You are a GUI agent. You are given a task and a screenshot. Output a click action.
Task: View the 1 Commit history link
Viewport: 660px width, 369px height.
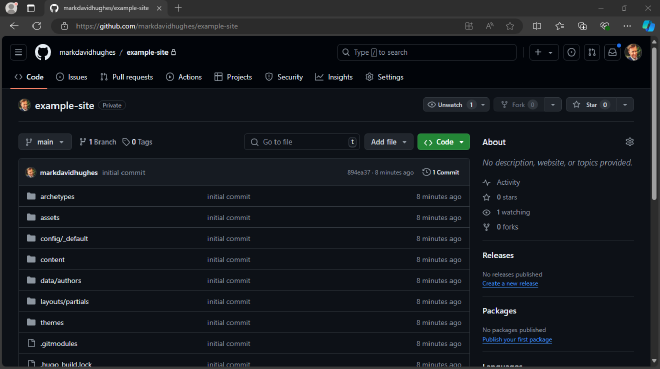[x=441, y=173]
